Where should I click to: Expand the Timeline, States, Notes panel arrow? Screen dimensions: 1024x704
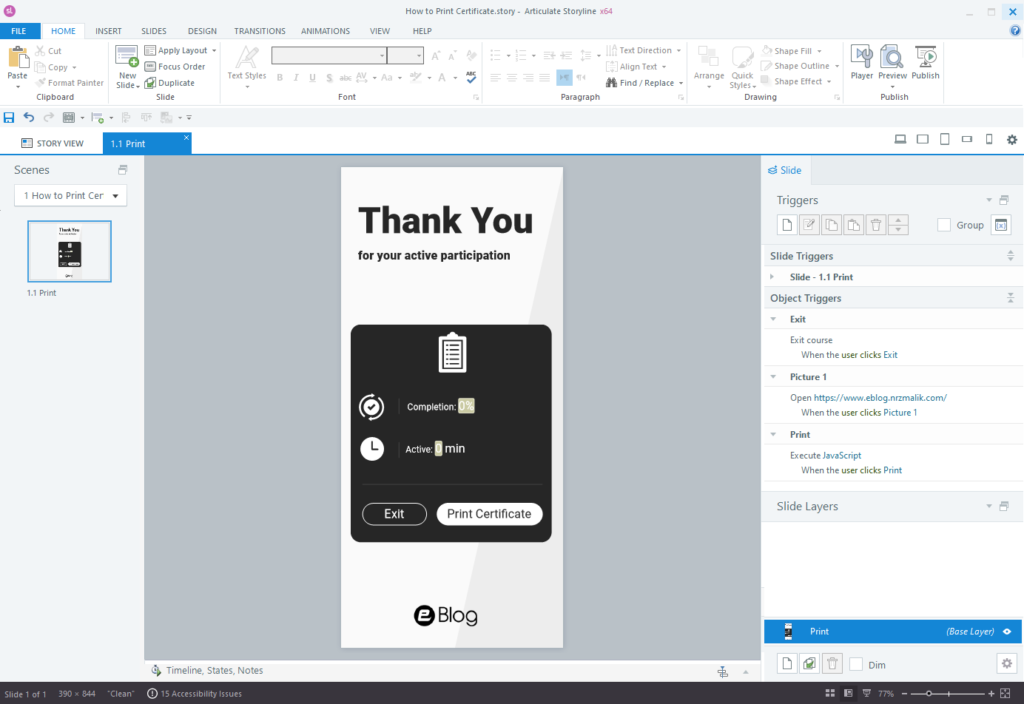pyautogui.click(x=745, y=671)
